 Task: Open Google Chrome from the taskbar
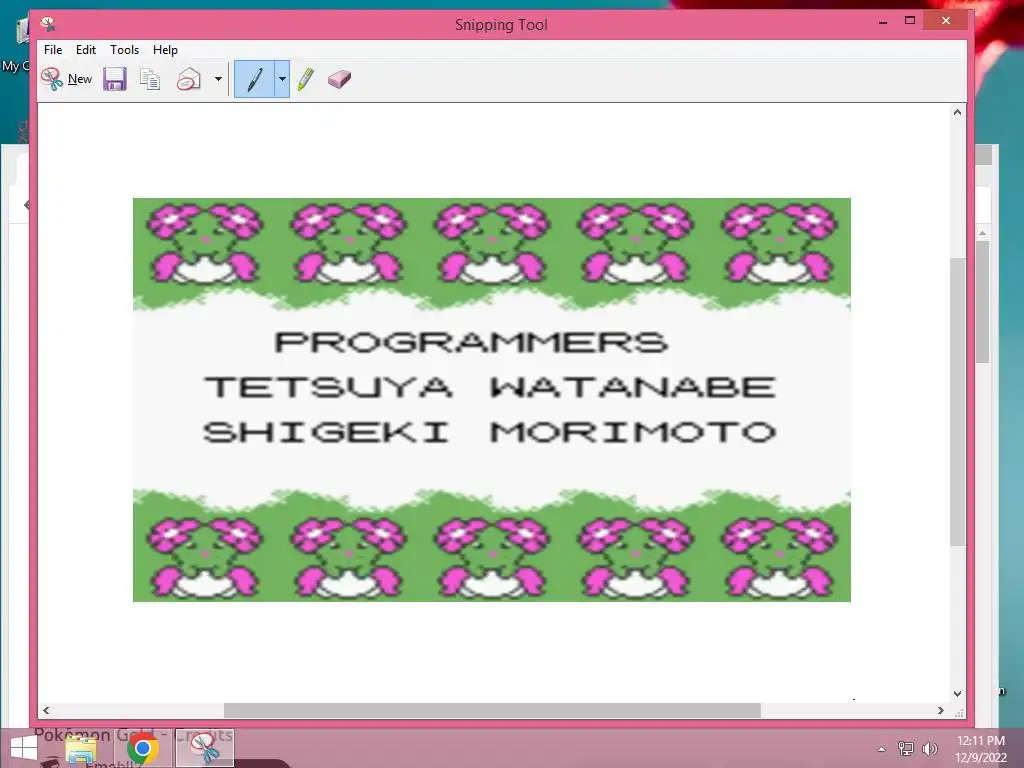(x=142, y=749)
